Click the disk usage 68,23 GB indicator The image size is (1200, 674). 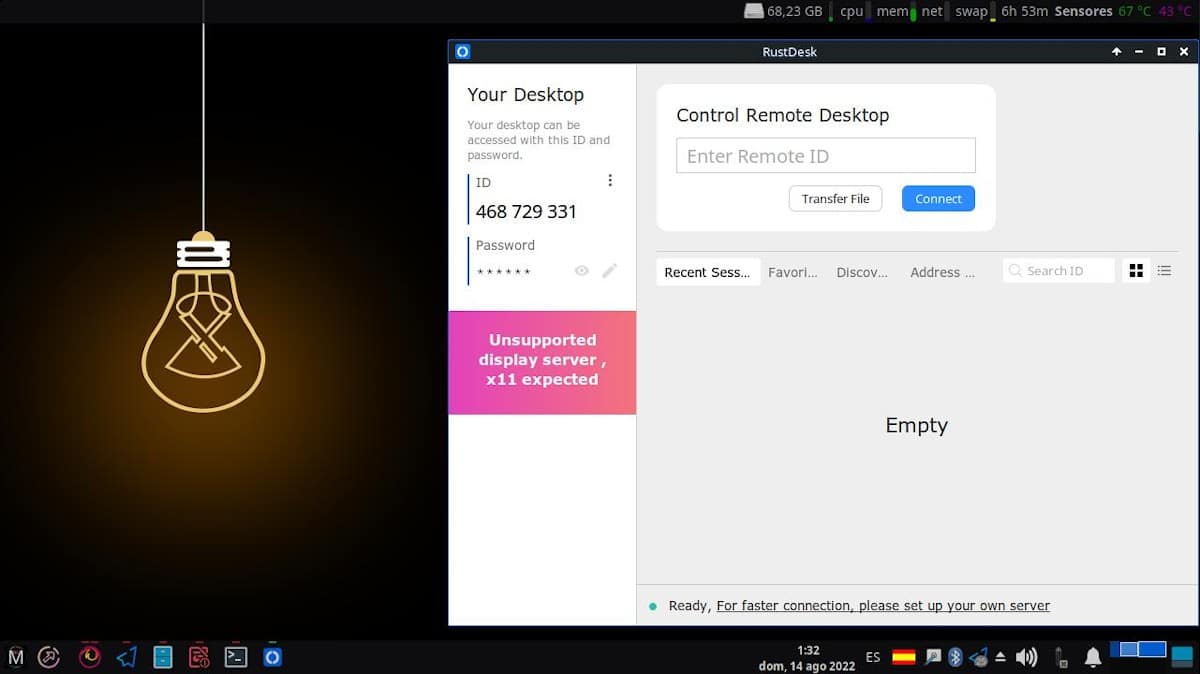tap(784, 11)
